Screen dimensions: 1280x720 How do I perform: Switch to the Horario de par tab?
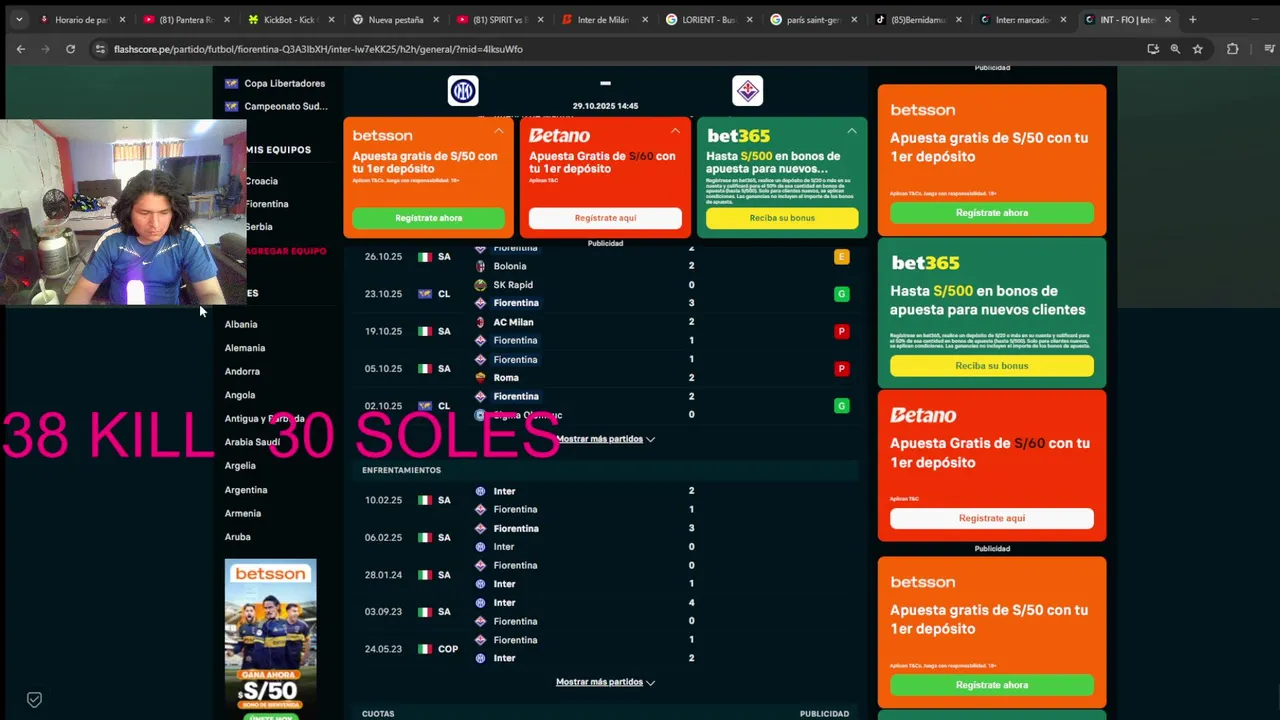pos(82,19)
